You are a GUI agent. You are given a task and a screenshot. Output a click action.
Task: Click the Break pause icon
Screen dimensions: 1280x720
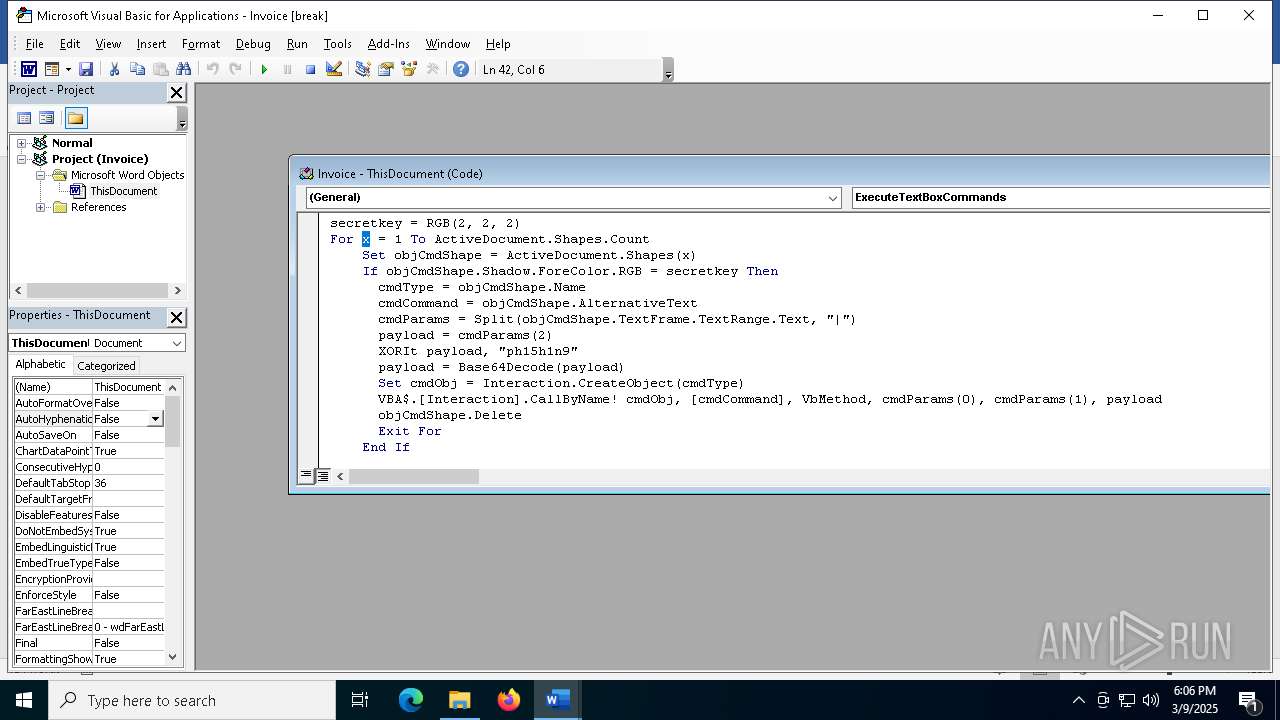pyautogui.click(x=287, y=69)
